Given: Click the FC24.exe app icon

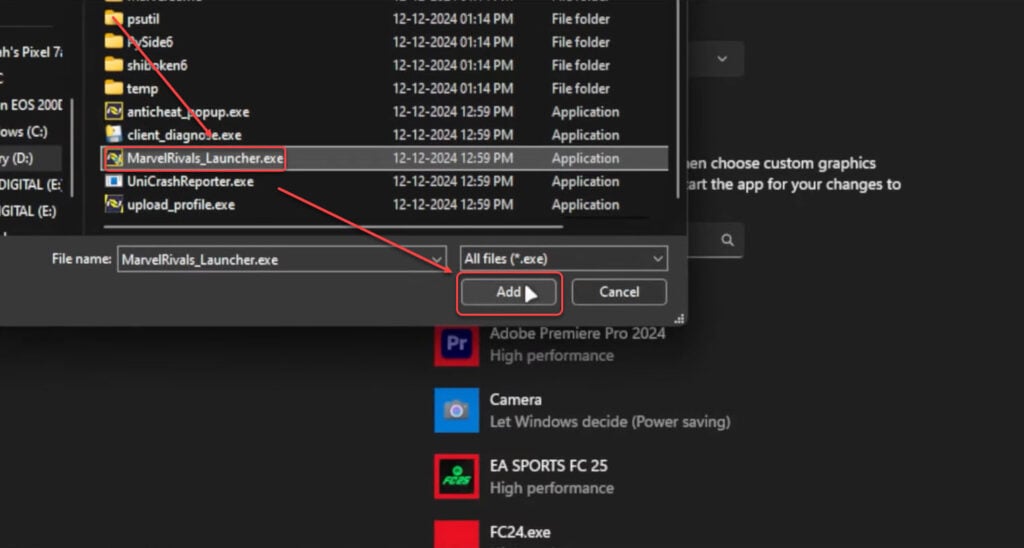Looking at the screenshot, I should click(456, 534).
